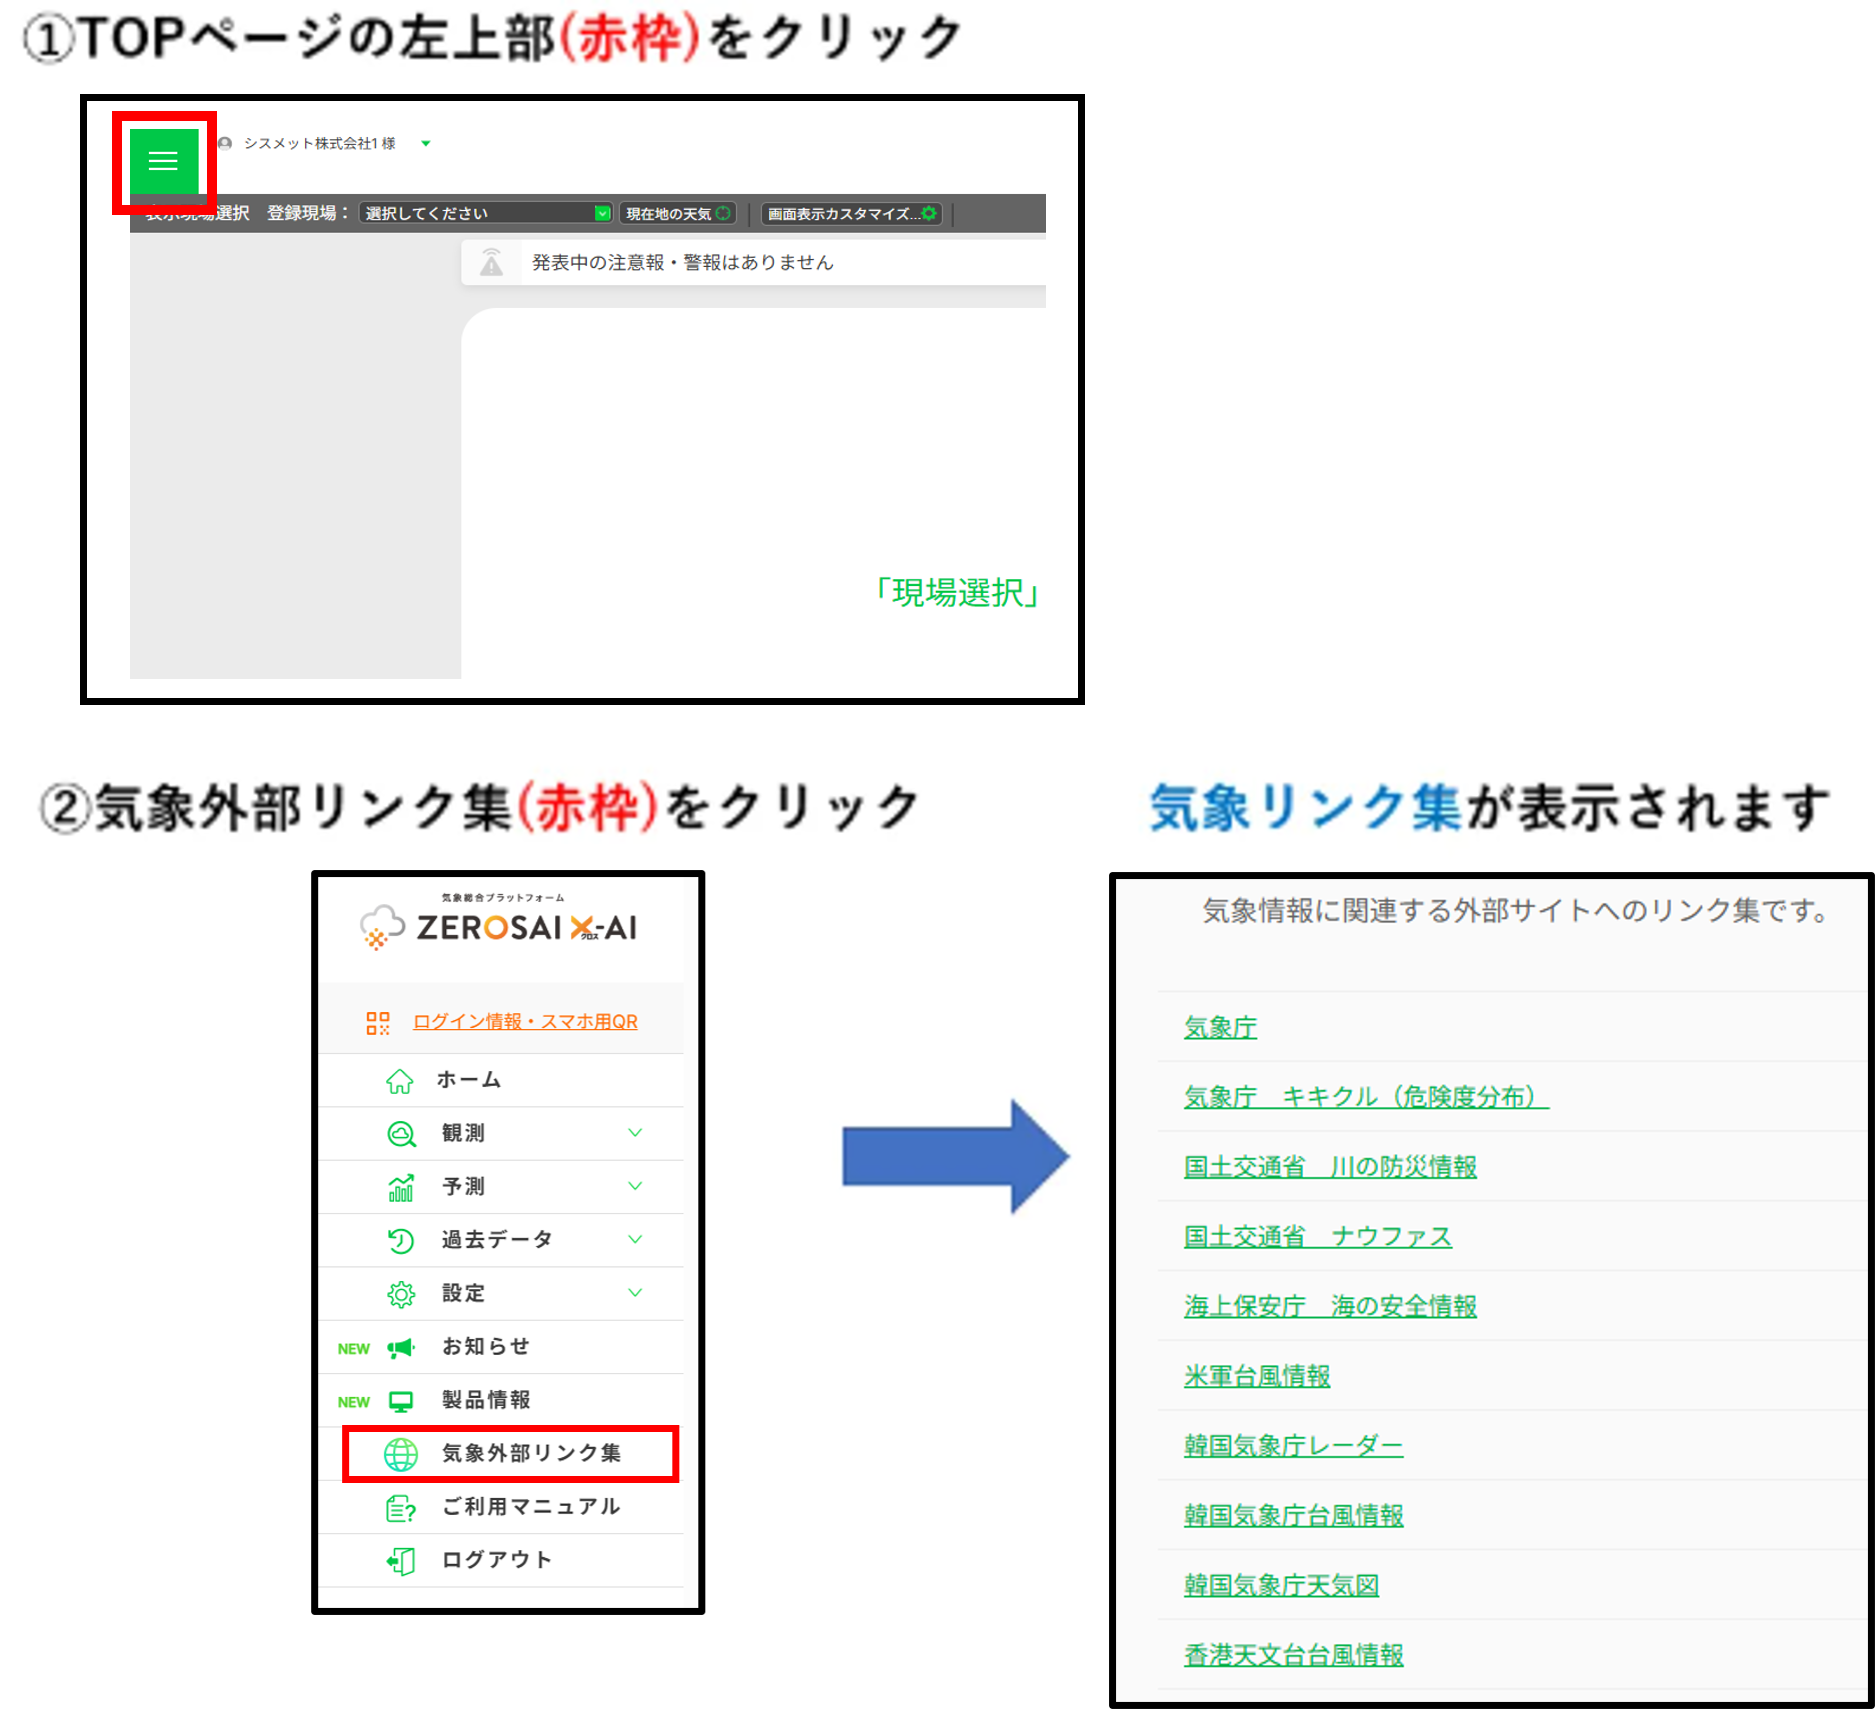
Task: Expand the 観測 menu chevron
Action: pyautogui.click(x=635, y=1133)
